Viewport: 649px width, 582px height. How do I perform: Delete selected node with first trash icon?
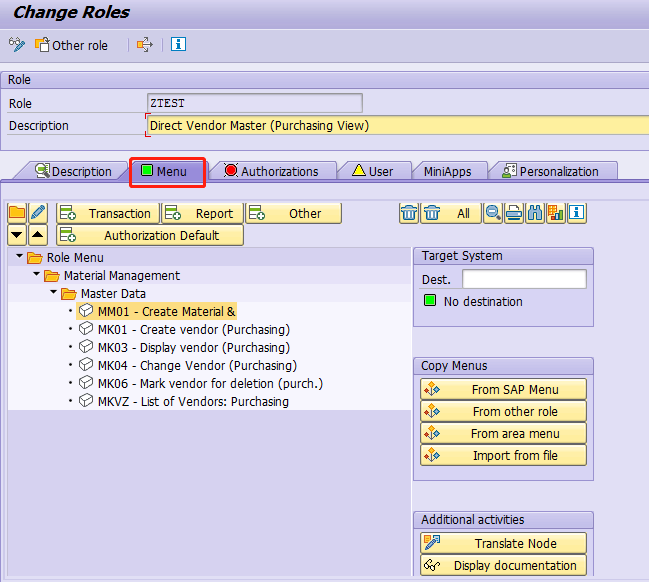409,213
